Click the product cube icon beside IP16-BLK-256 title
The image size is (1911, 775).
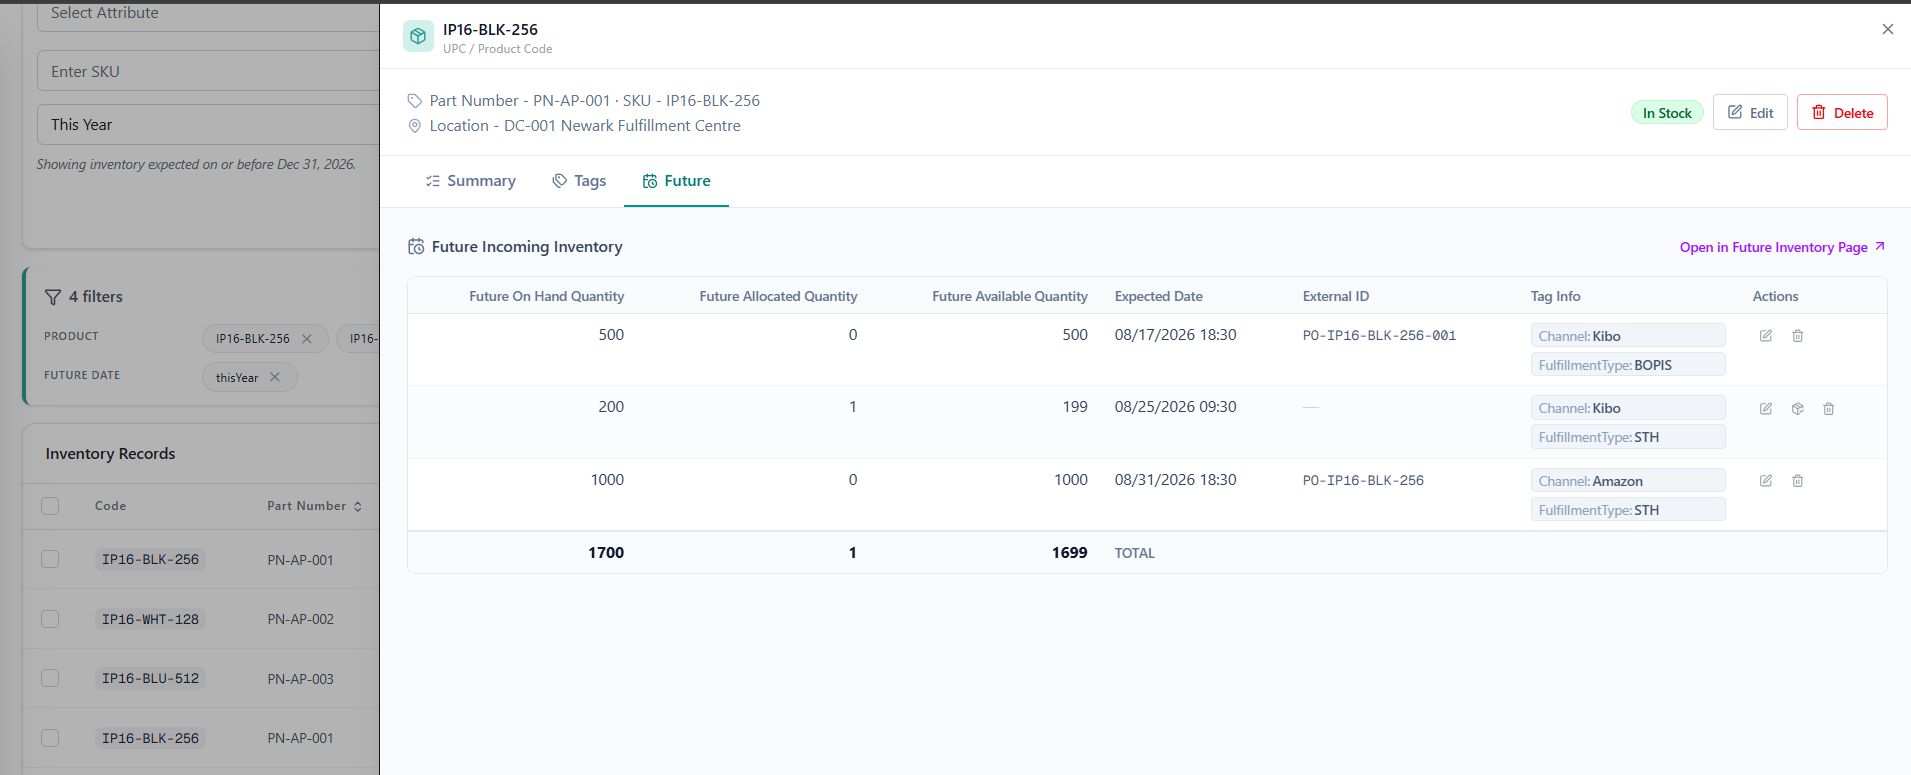(418, 36)
